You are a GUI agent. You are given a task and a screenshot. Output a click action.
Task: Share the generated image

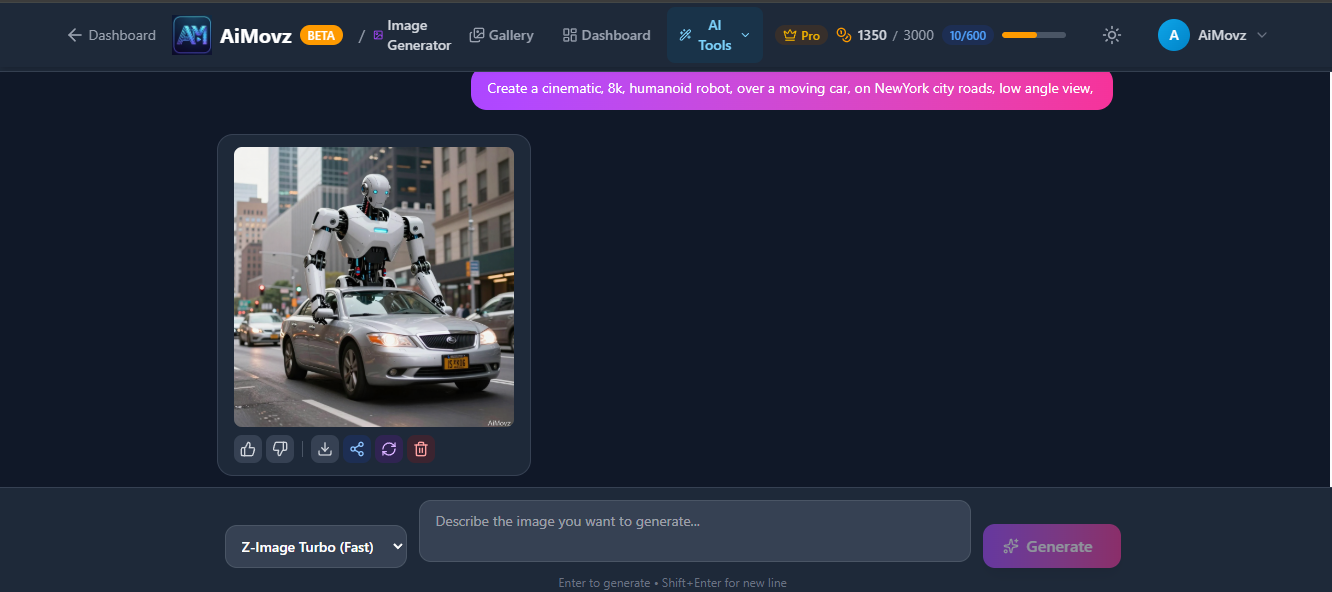[x=356, y=449]
